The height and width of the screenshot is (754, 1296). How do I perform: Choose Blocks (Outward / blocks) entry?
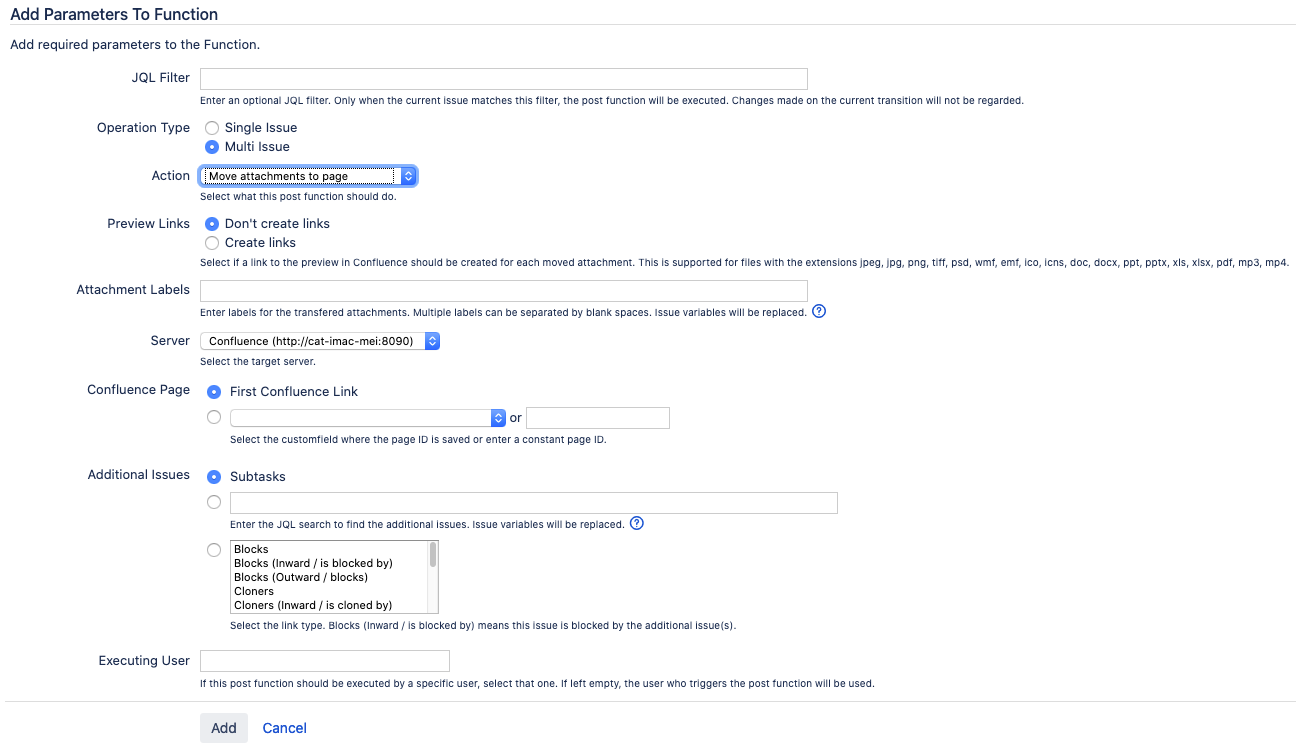[301, 577]
